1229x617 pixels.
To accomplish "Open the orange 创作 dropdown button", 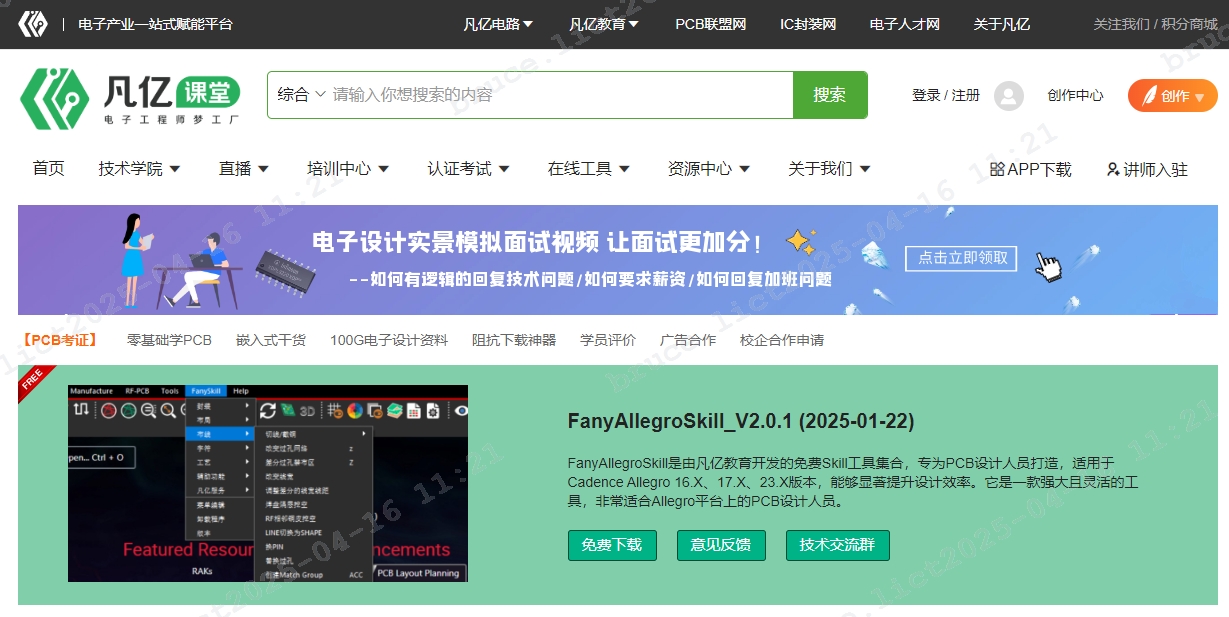I will tap(1172, 96).
